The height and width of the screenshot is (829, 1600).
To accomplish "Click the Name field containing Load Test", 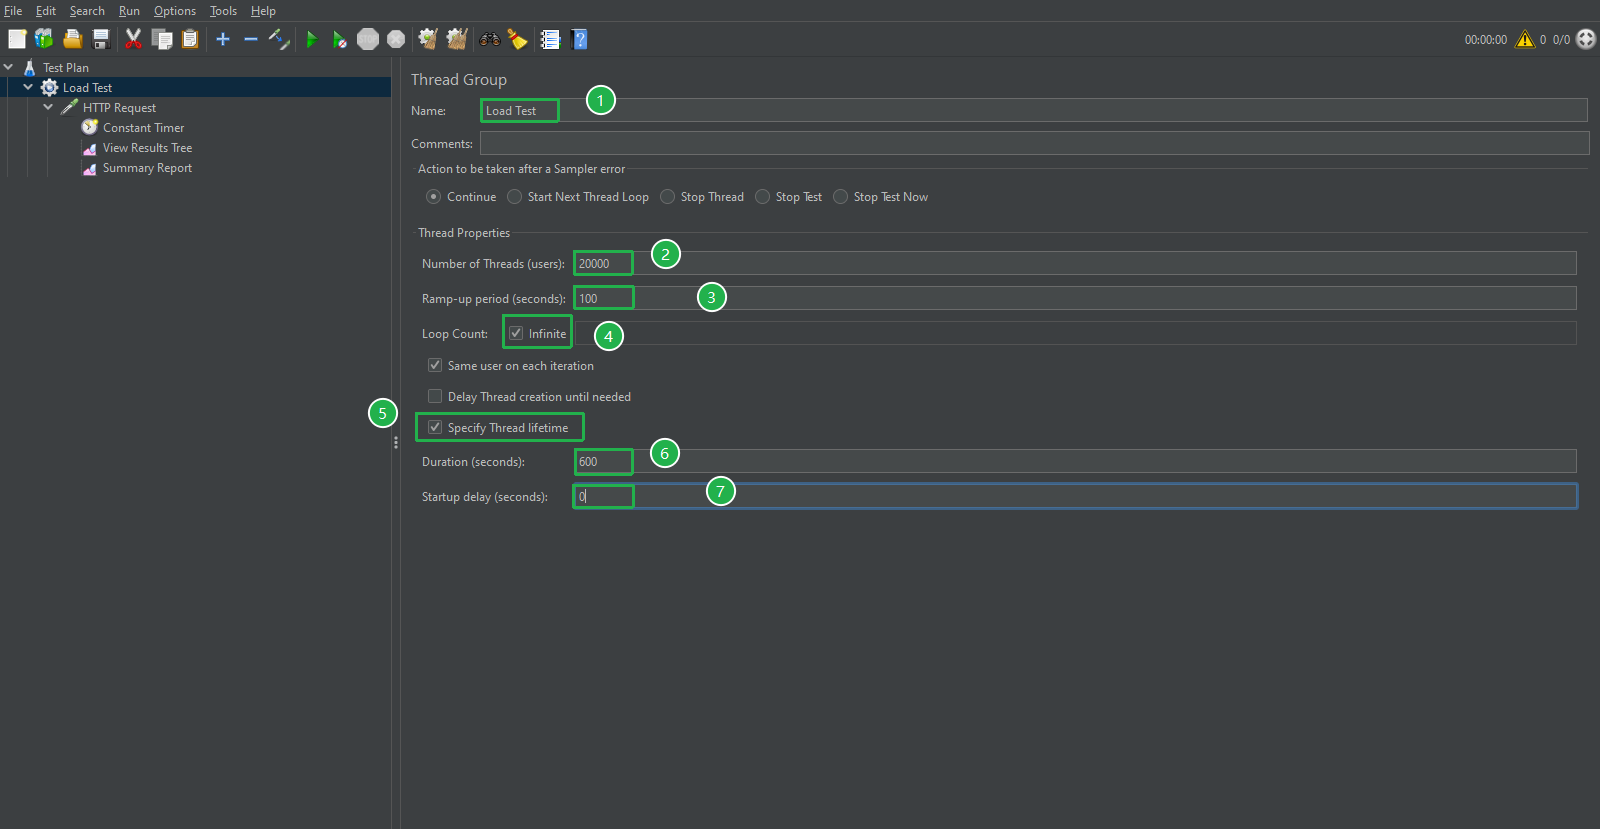I will 1034,110.
